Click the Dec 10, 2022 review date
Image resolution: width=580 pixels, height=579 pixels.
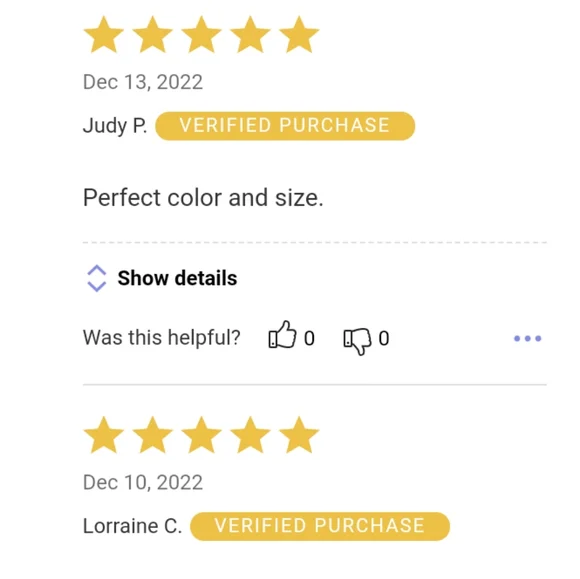[x=143, y=482]
